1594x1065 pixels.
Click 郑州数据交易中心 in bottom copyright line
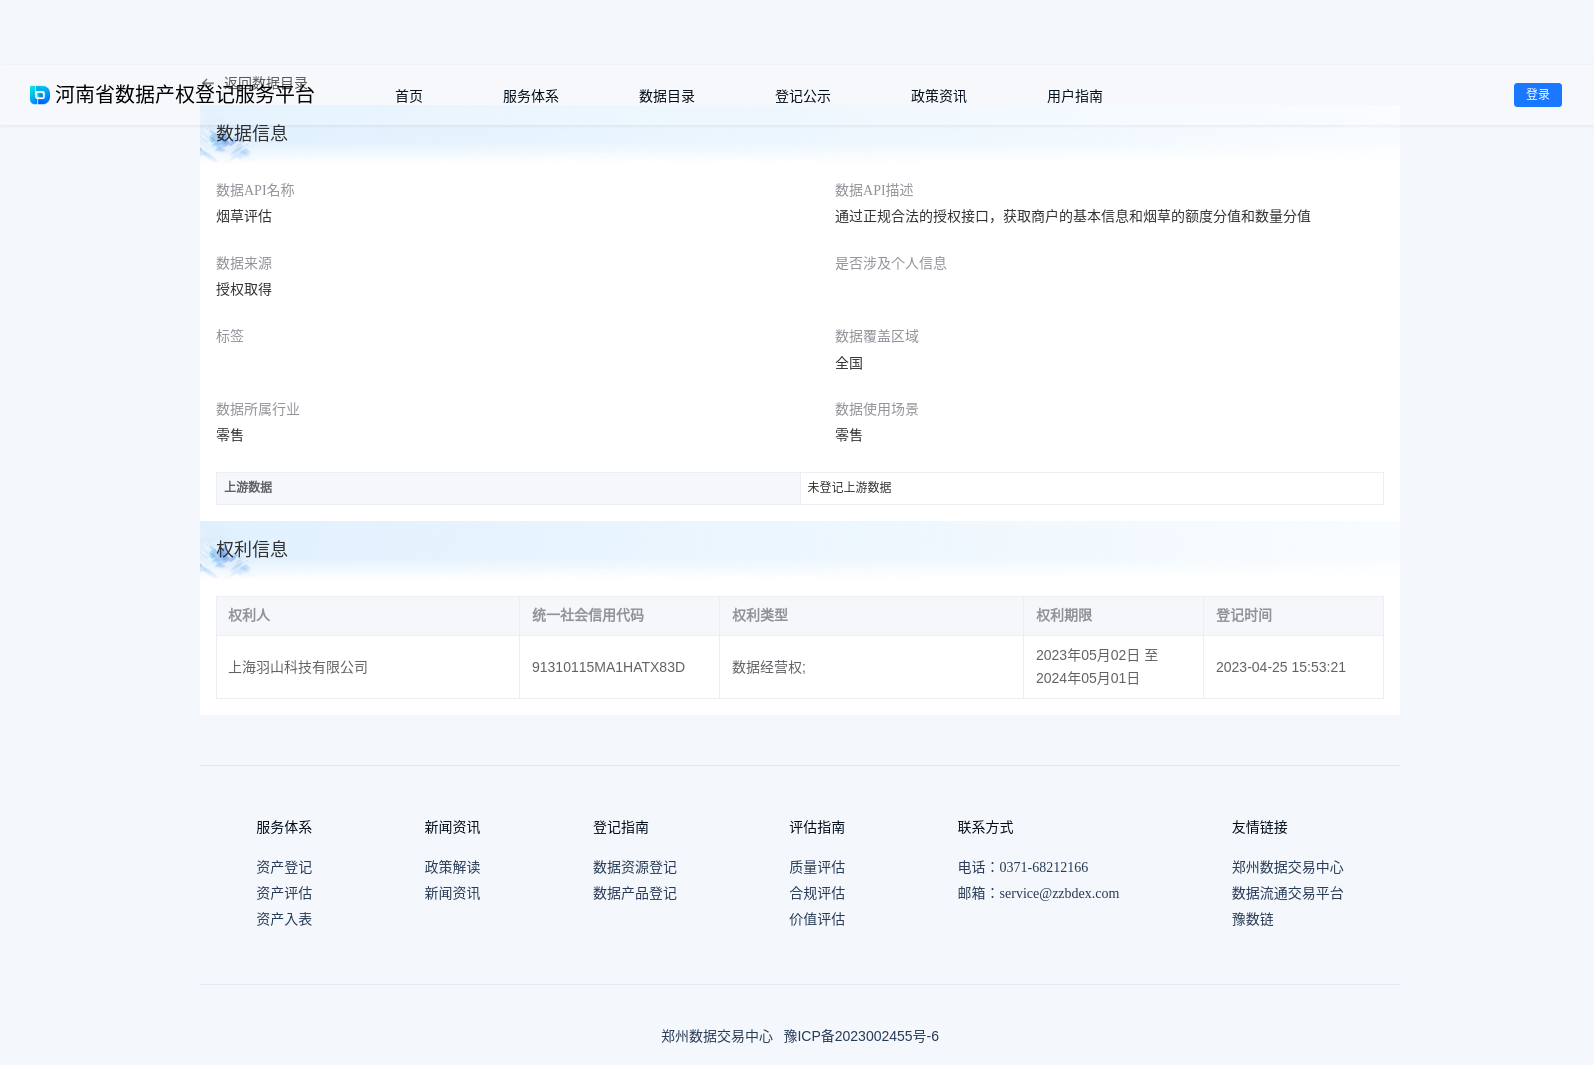click(x=717, y=1036)
